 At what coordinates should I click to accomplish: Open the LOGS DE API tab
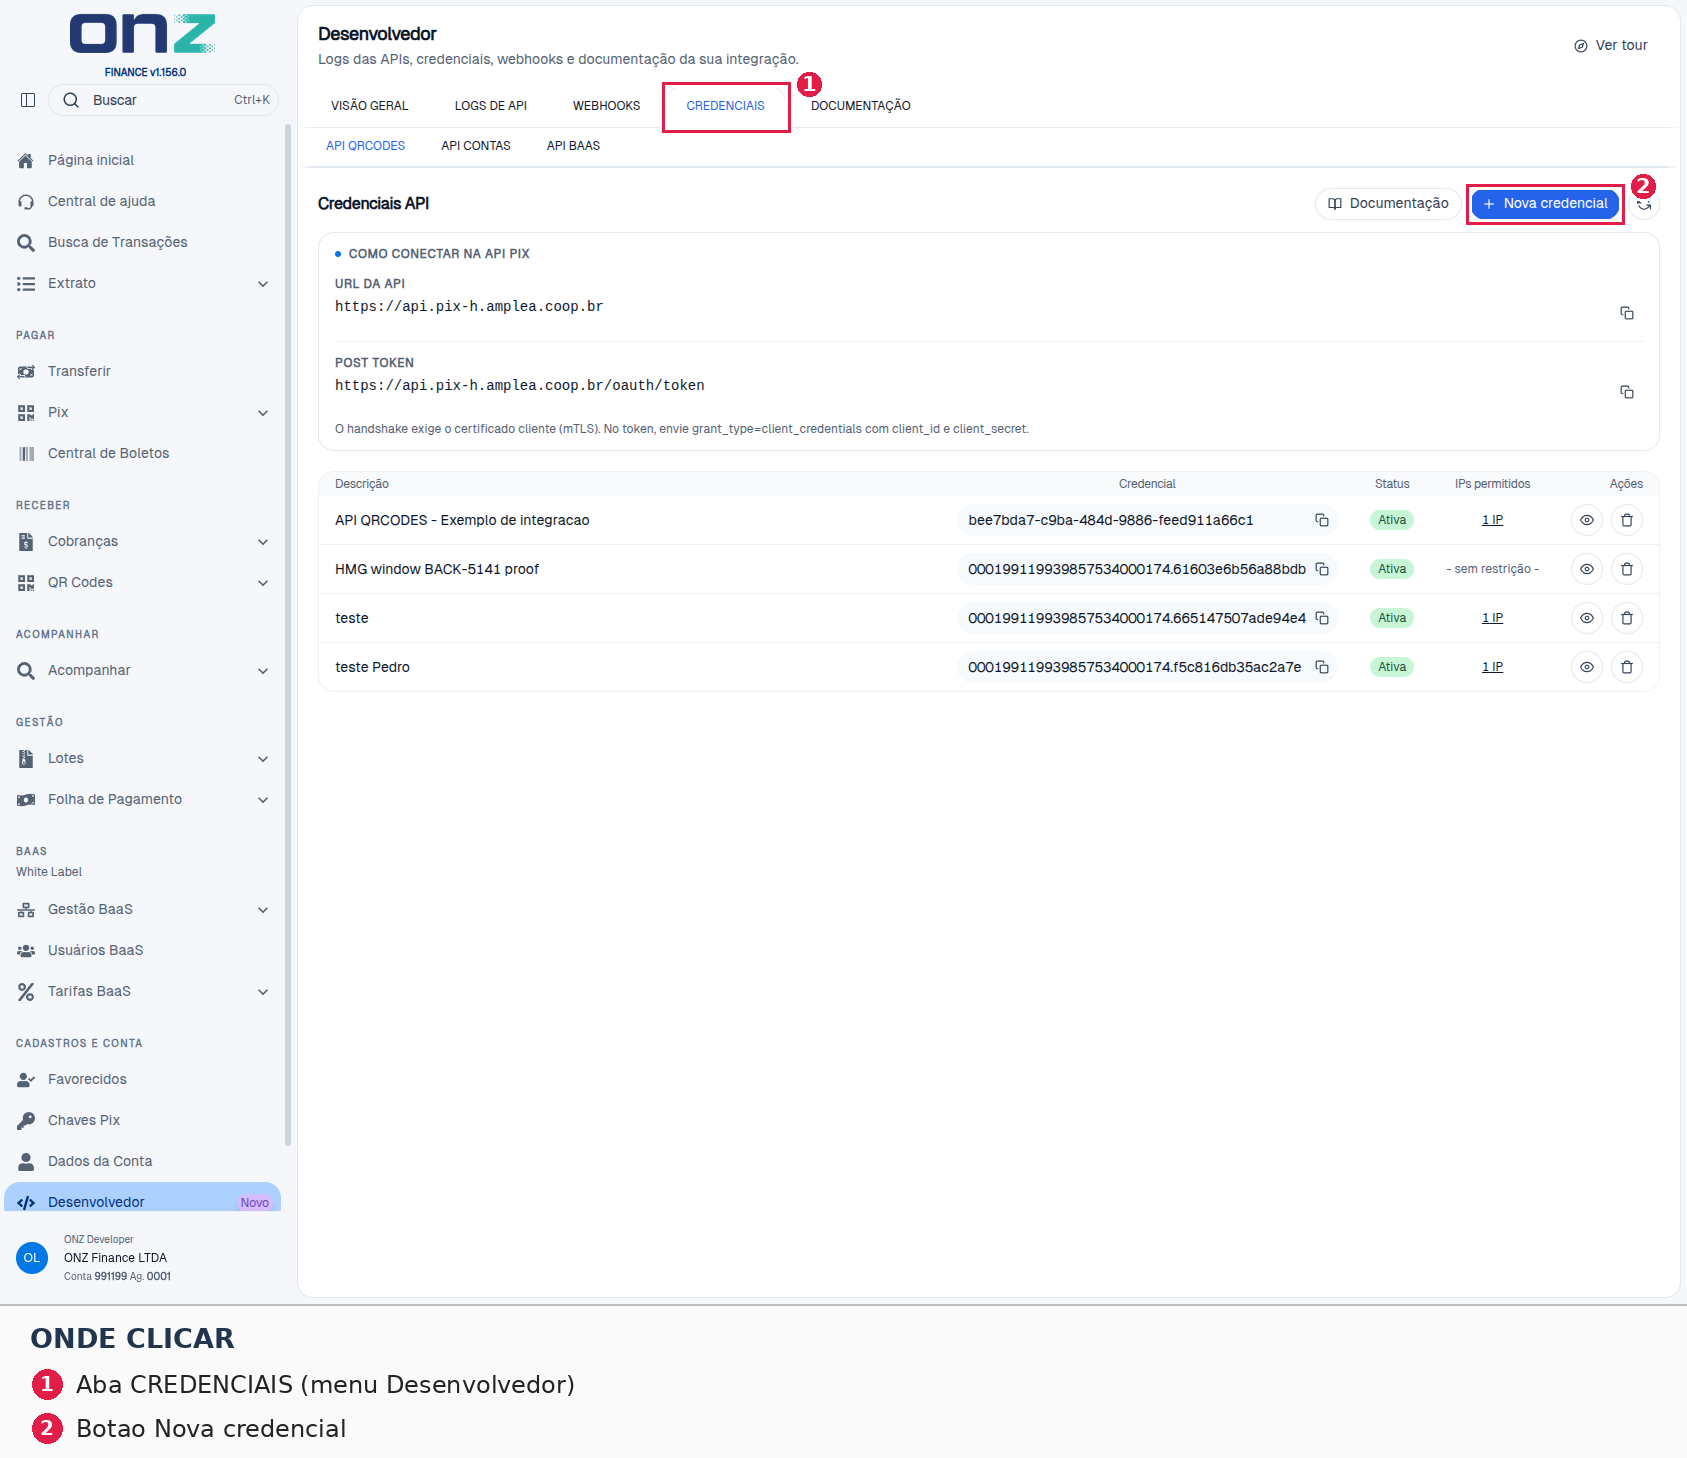point(490,106)
